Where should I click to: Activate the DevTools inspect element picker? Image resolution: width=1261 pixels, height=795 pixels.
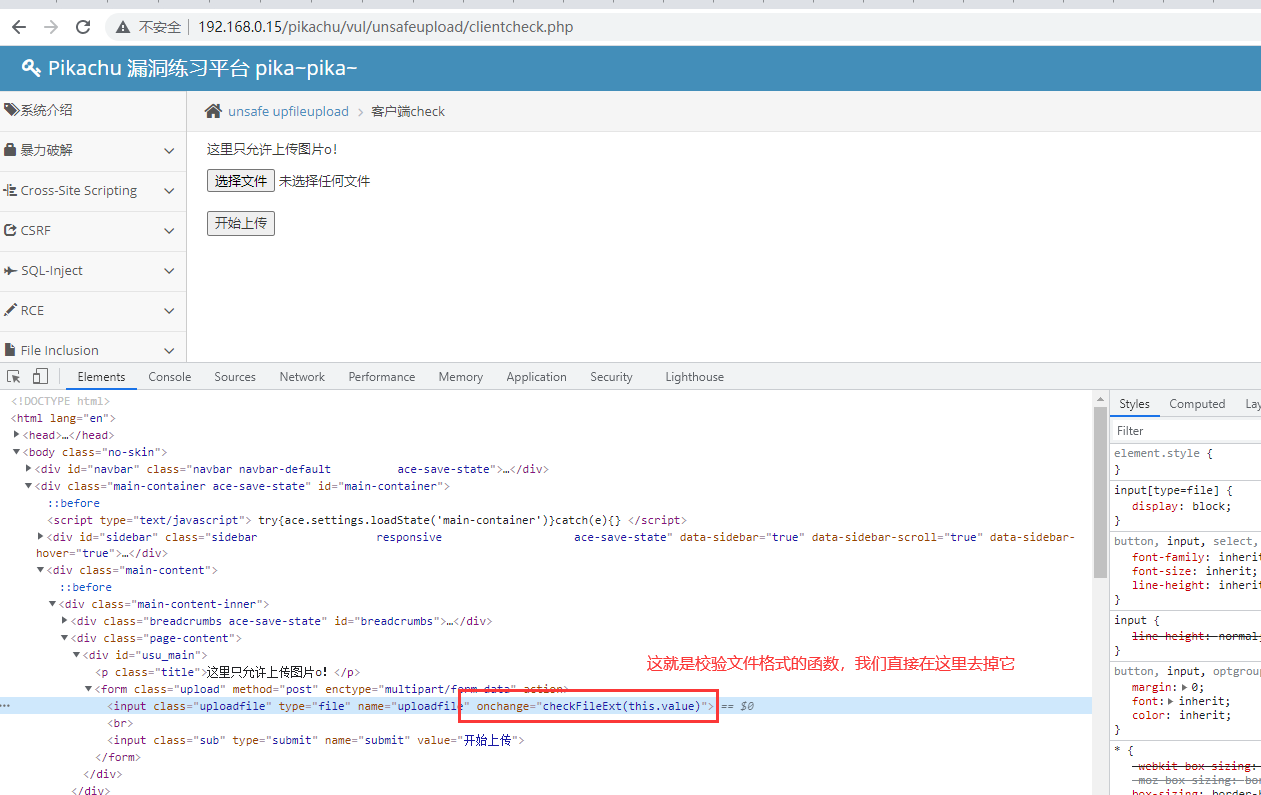pyautogui.click(x=14, y=377)
